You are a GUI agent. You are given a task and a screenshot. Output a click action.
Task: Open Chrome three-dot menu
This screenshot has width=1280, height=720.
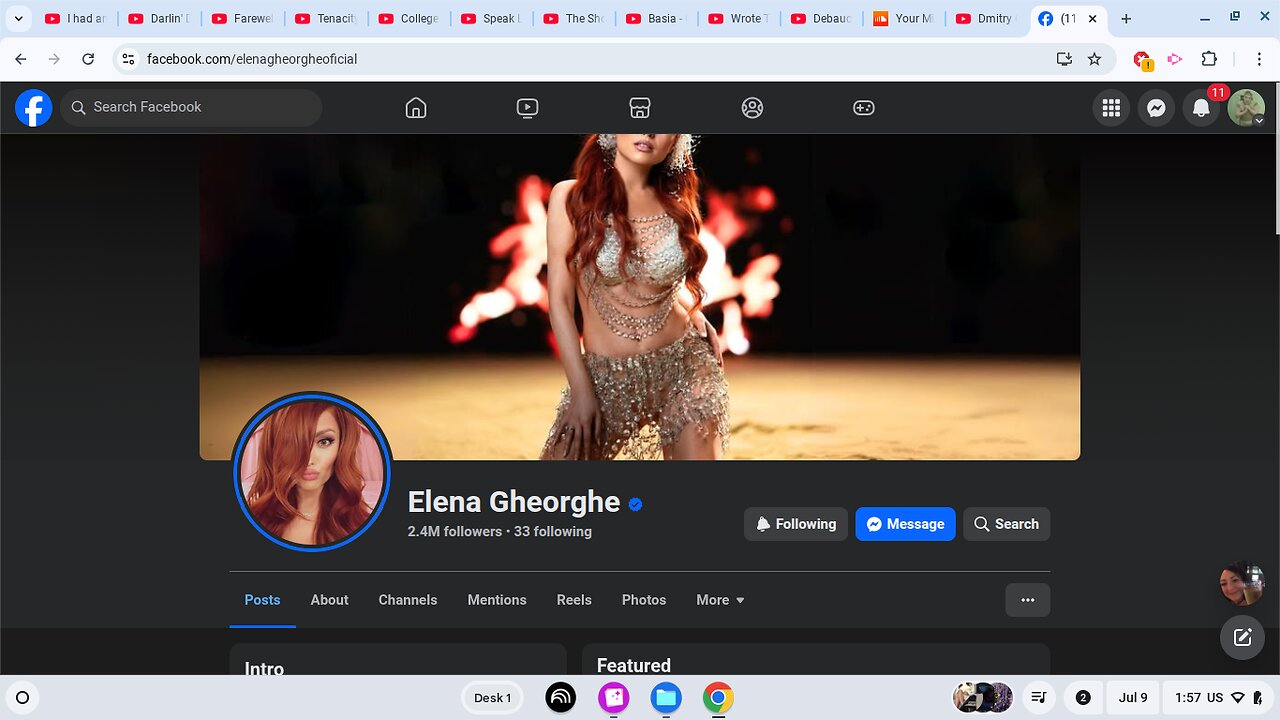pyautogui.click(x=1258, y=59)
